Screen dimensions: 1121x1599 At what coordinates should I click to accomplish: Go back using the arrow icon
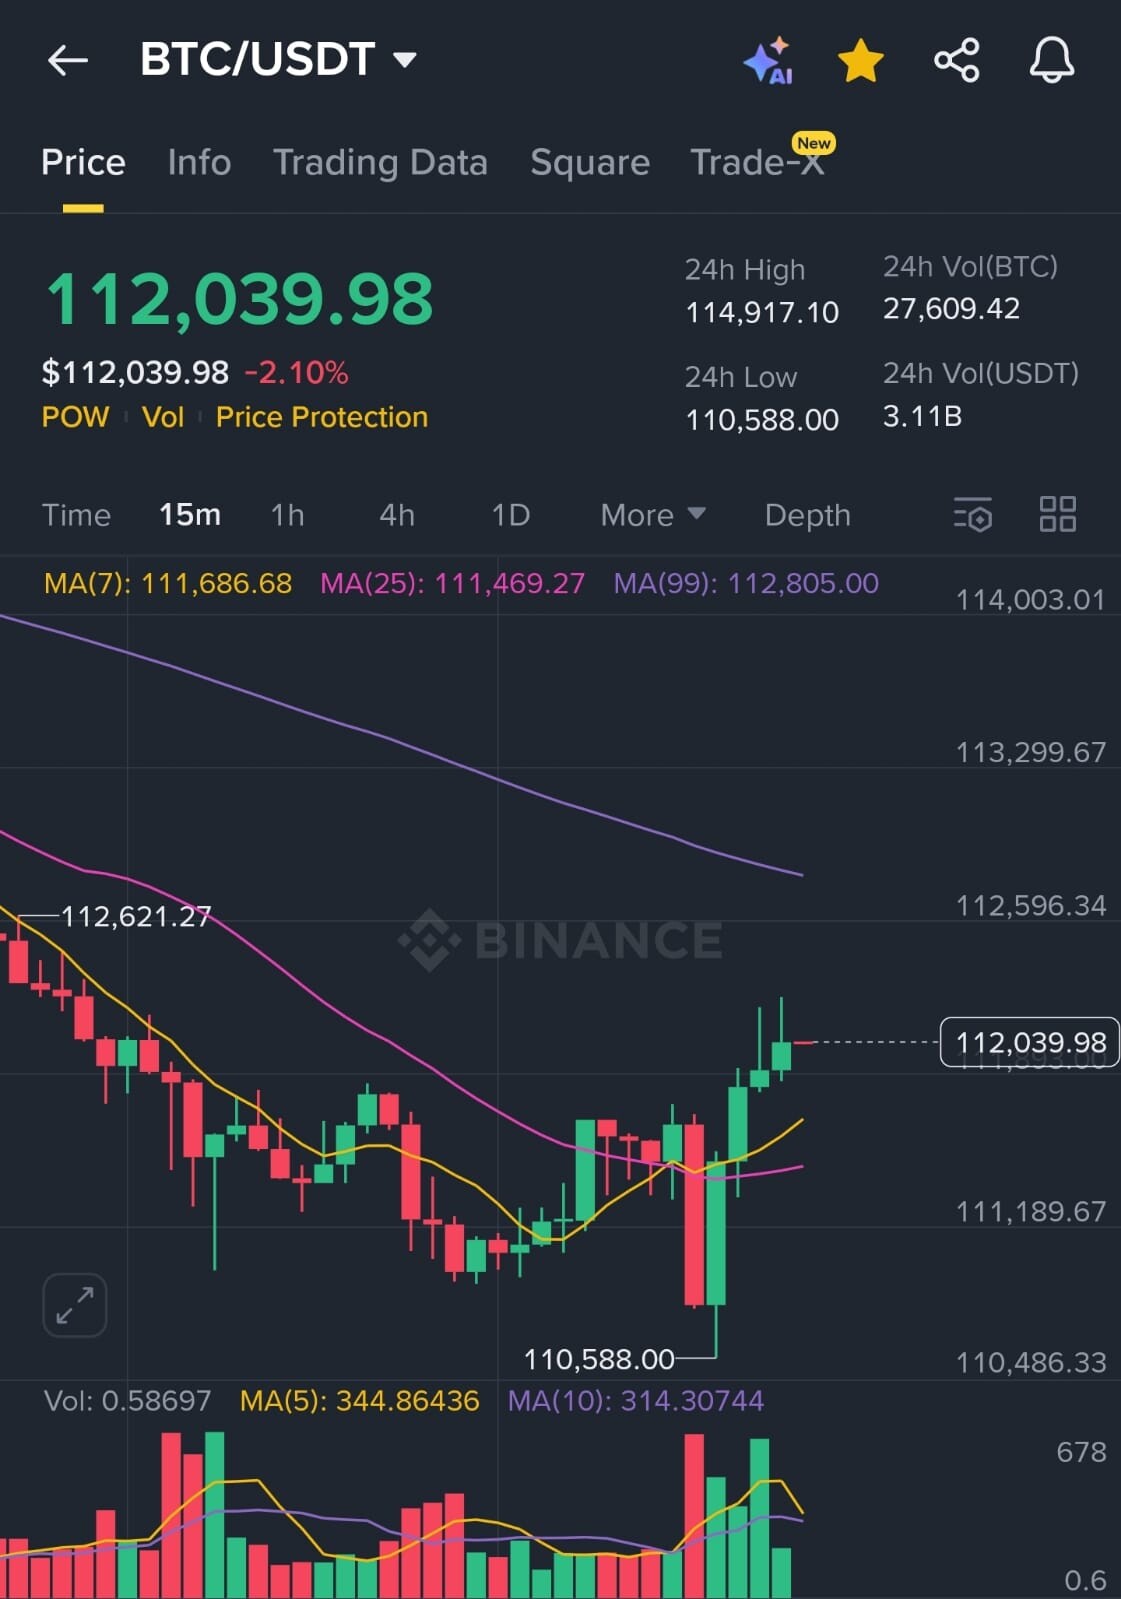(x=68, y=61)
